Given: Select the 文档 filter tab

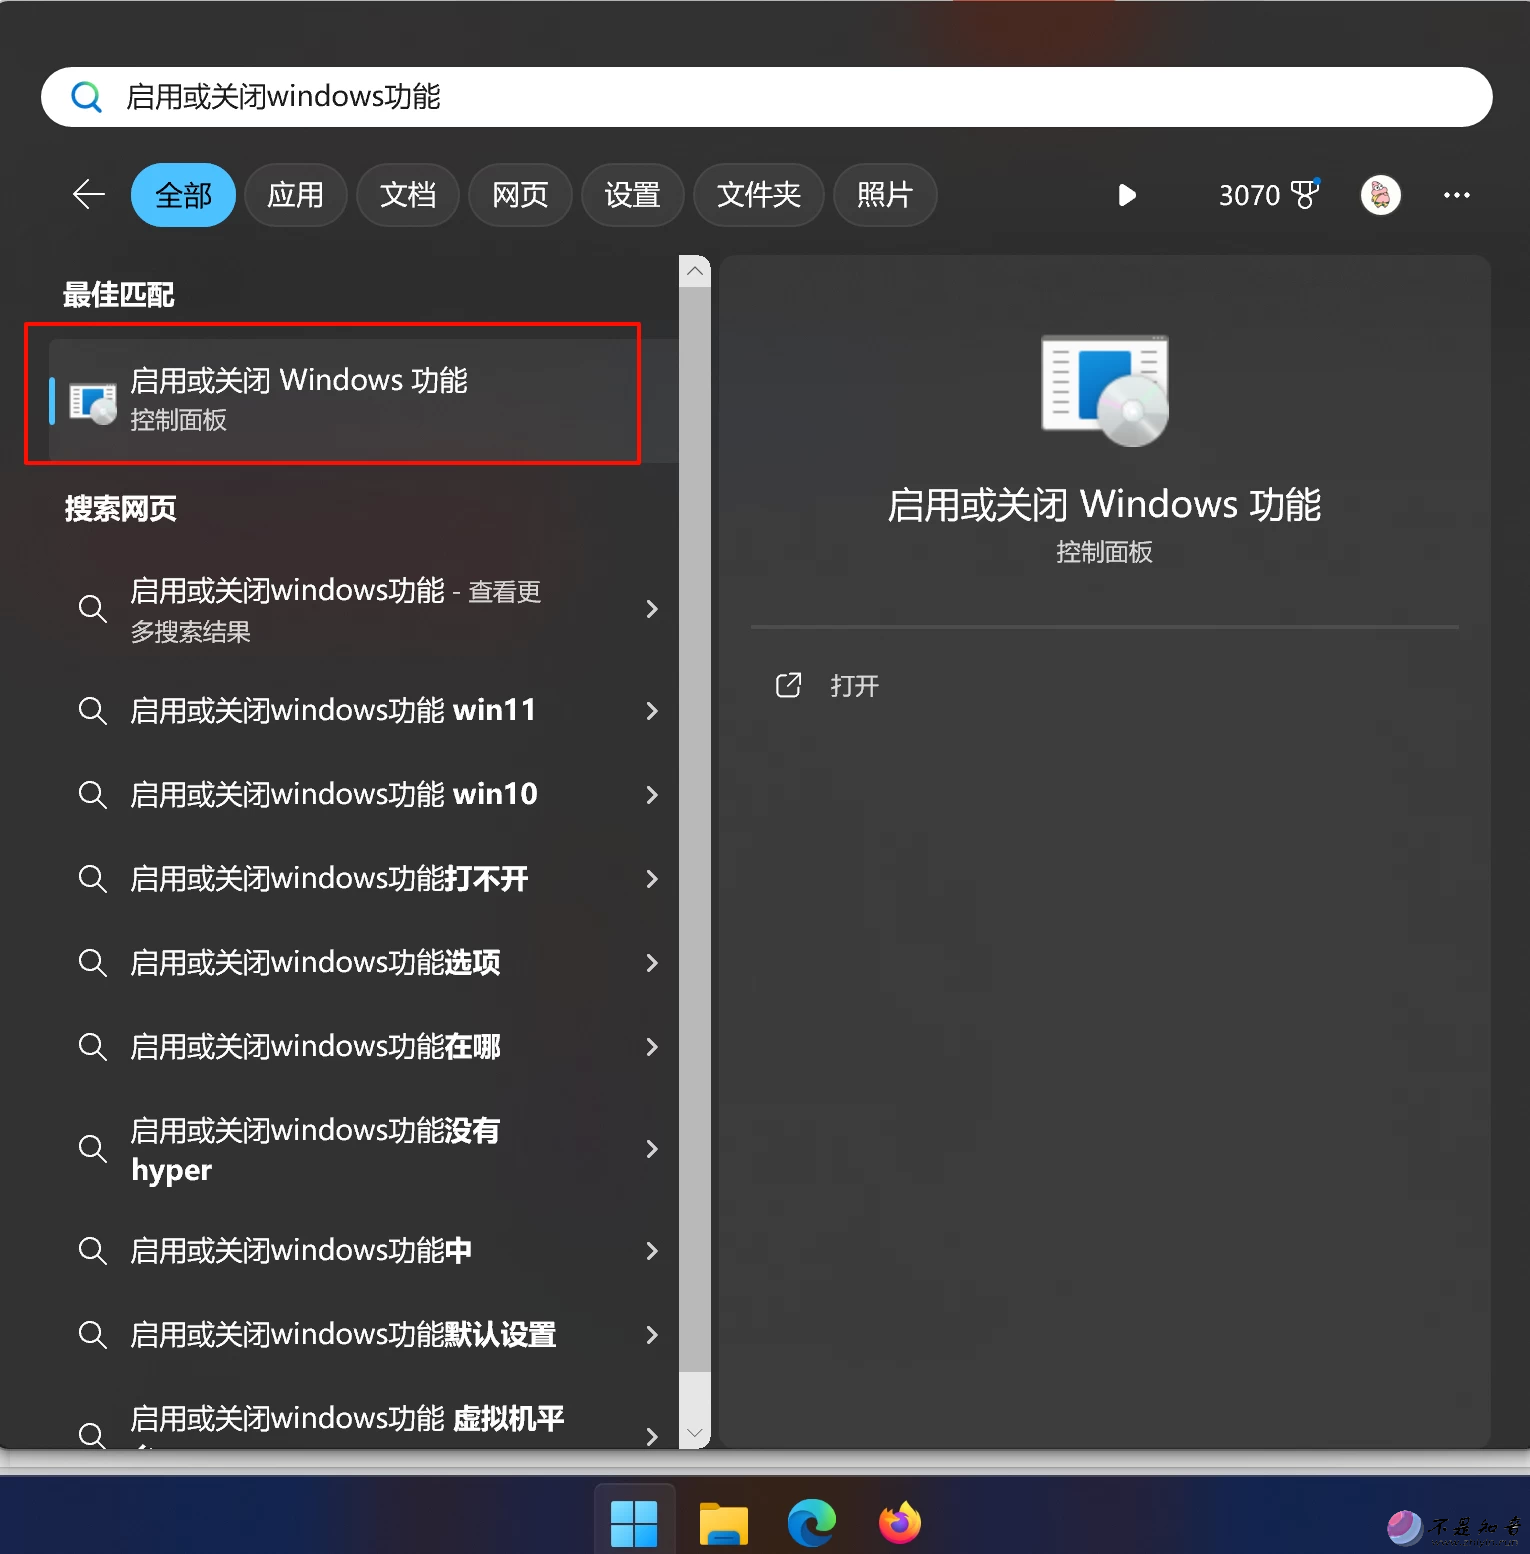Looking at the screenshot, I should coord(408,195).
